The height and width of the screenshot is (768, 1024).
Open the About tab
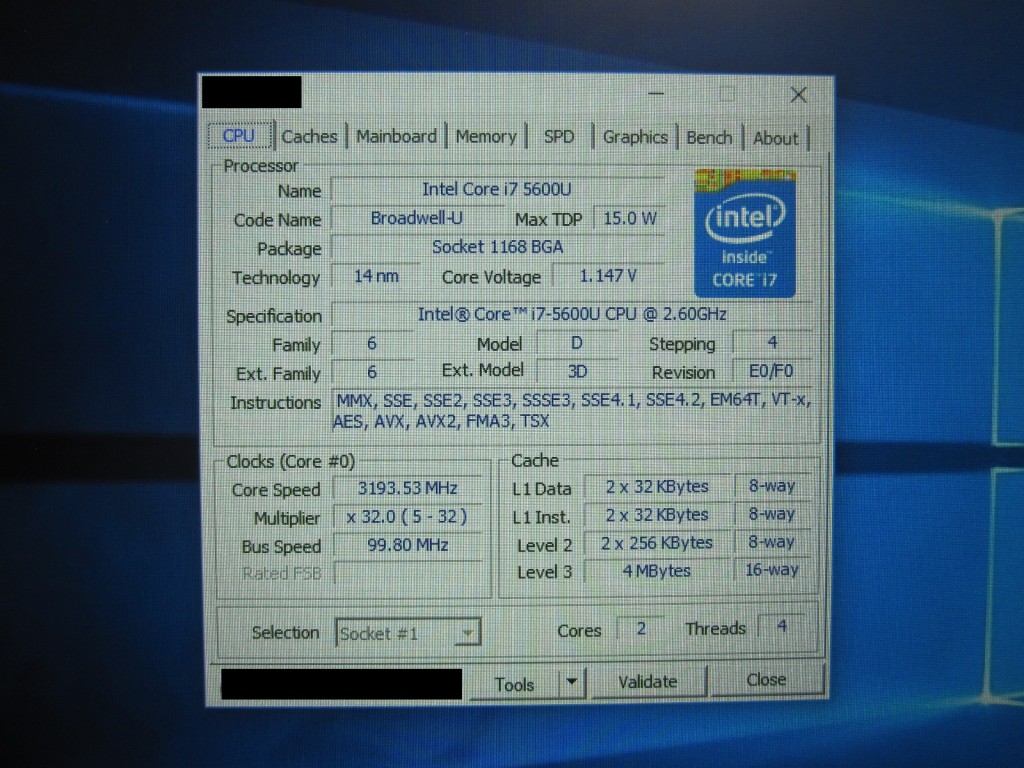tap(775, 138)
